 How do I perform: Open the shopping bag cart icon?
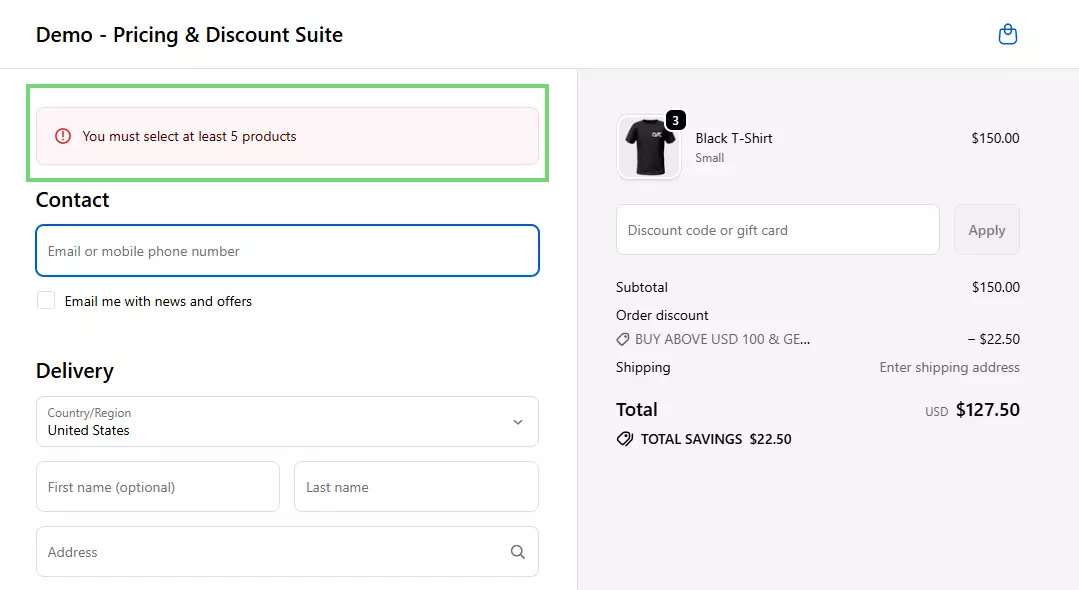pos(1008,35)
